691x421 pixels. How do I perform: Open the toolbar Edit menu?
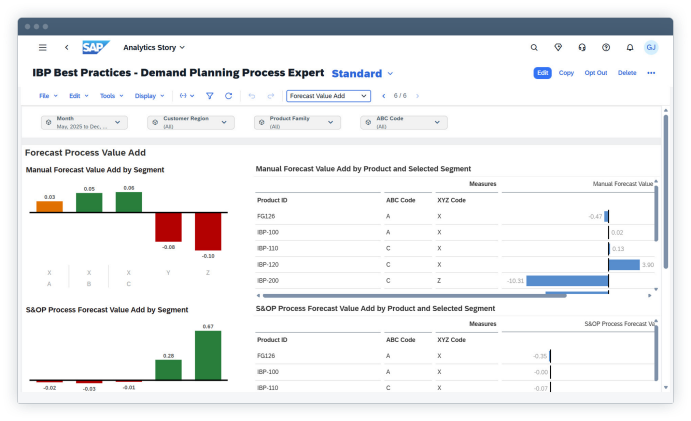[78, 96]
